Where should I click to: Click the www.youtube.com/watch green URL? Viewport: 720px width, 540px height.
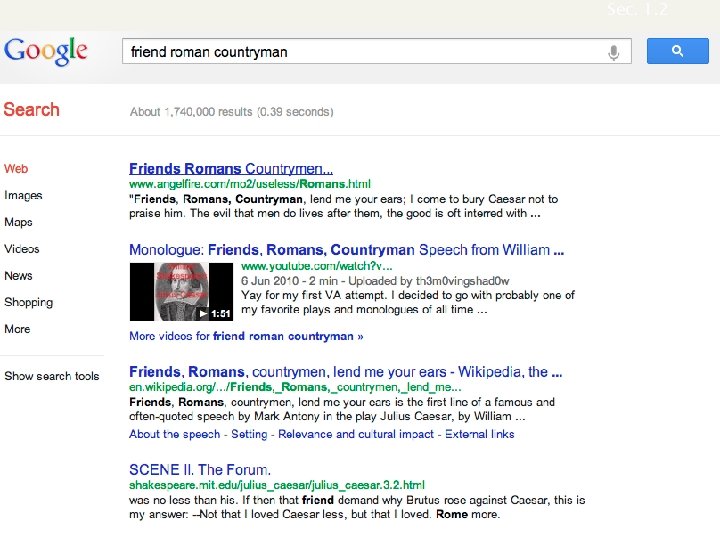pos(317,266)
